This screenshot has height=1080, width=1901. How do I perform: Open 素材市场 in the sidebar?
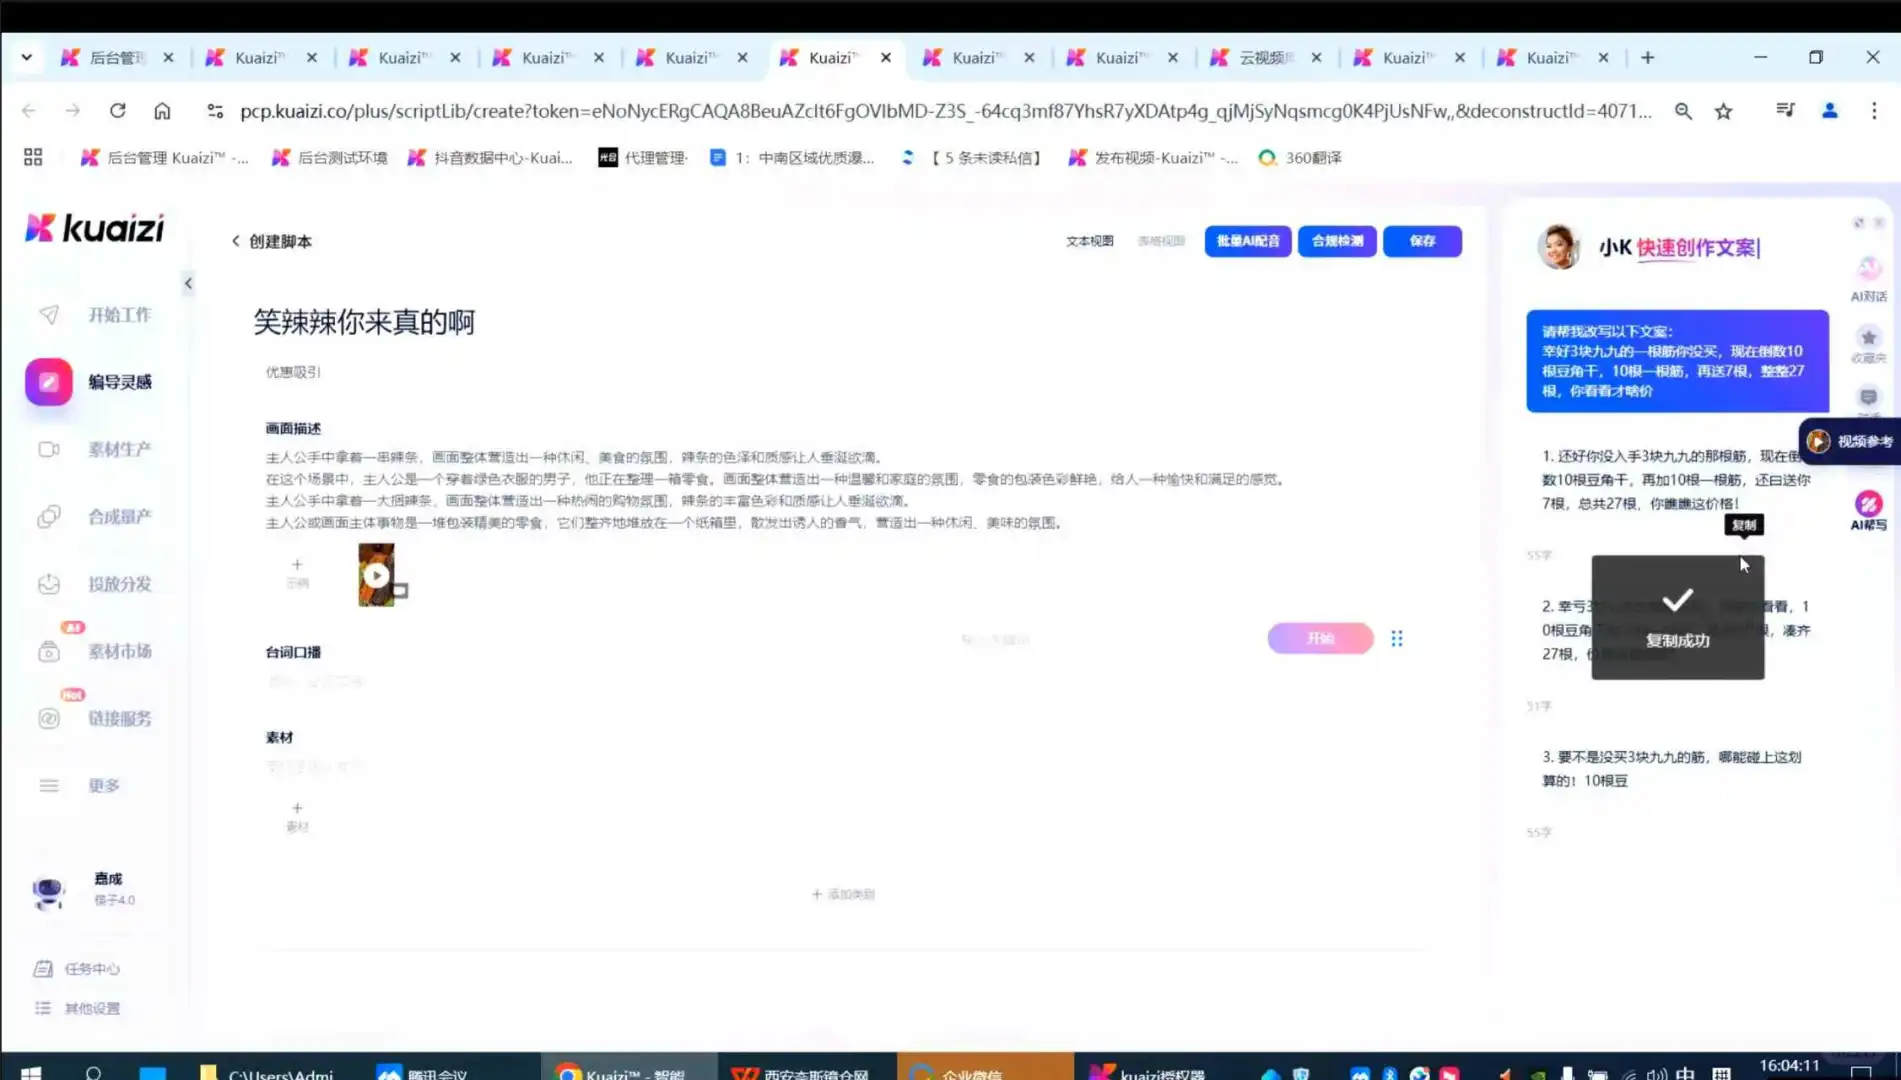(x=119, y=650)
